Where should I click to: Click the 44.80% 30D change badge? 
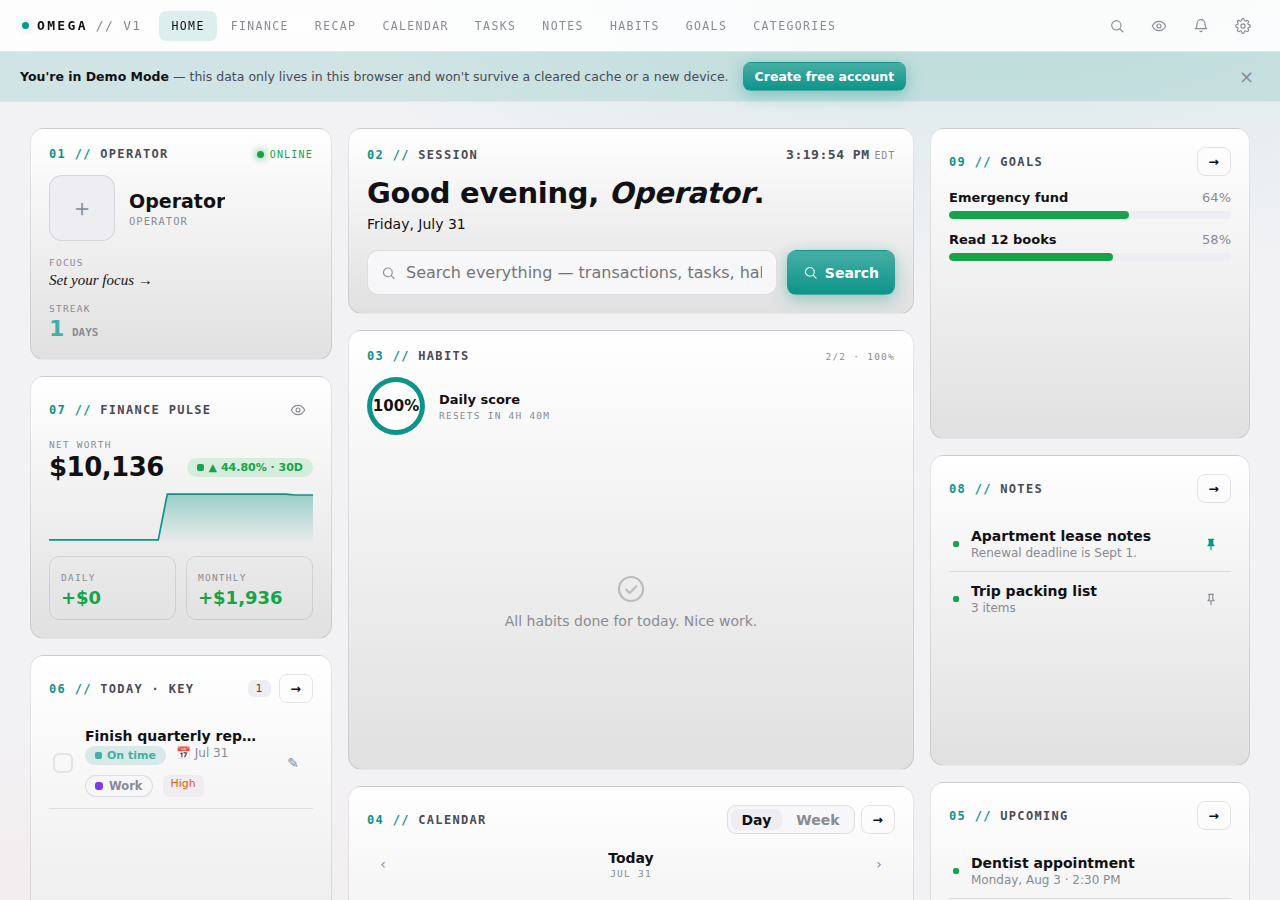250,467
